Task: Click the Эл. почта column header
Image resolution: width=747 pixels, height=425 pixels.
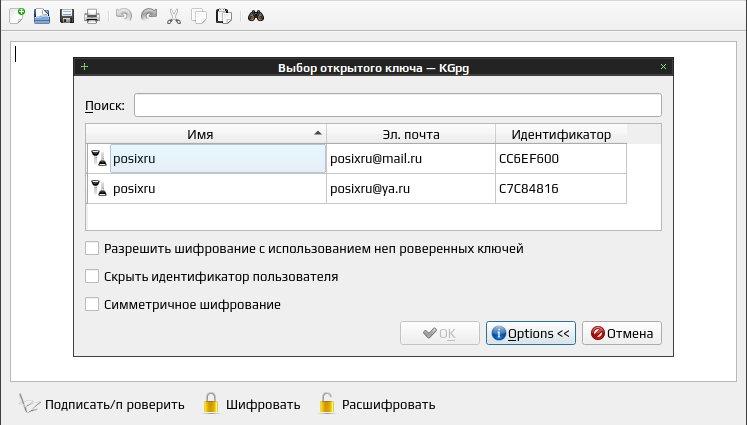Action: coord(411,134)
